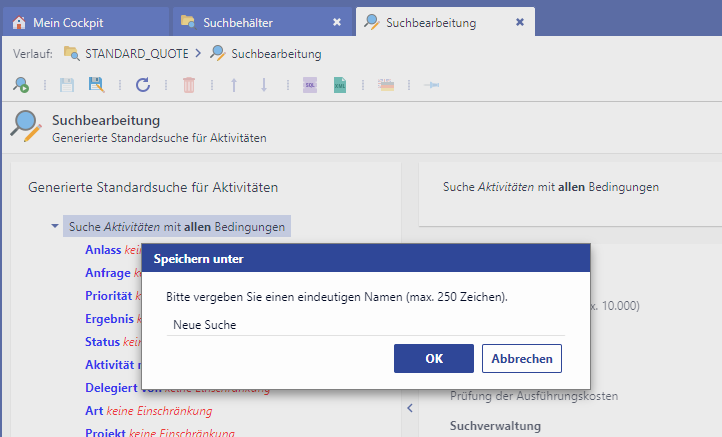Click the house icon on Mein Cockpit tab
Image resolution: width=722 pixels, height=437 pixels.
[19, 22]
